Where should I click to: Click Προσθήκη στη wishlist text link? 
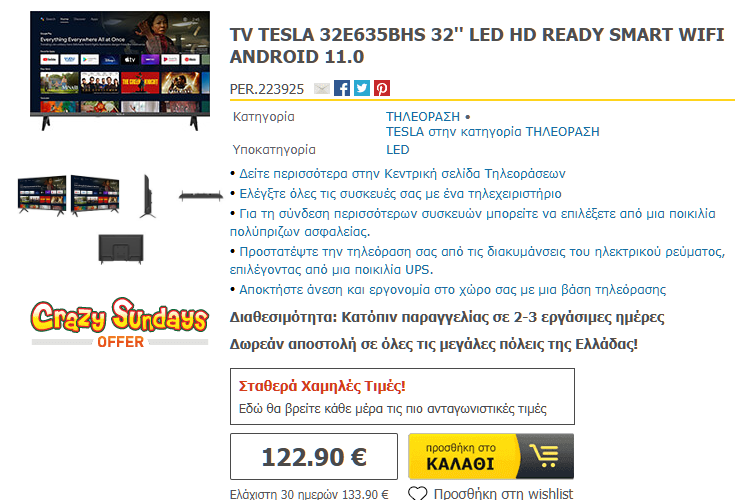(x=503, y=493)
